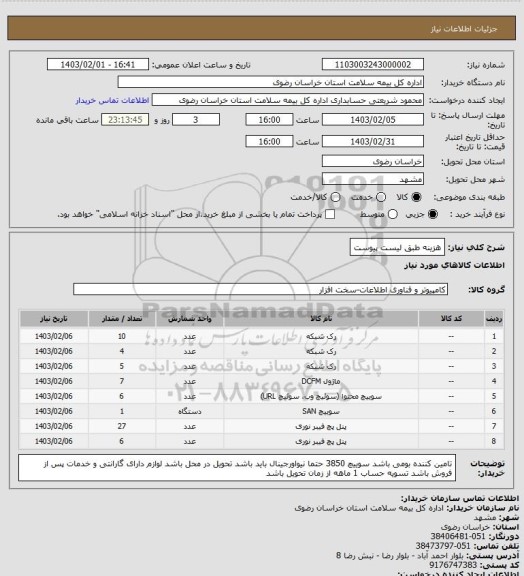Click the quantity 10 cell
Viewport: 524px width, 576px height.
coord(122,336)
